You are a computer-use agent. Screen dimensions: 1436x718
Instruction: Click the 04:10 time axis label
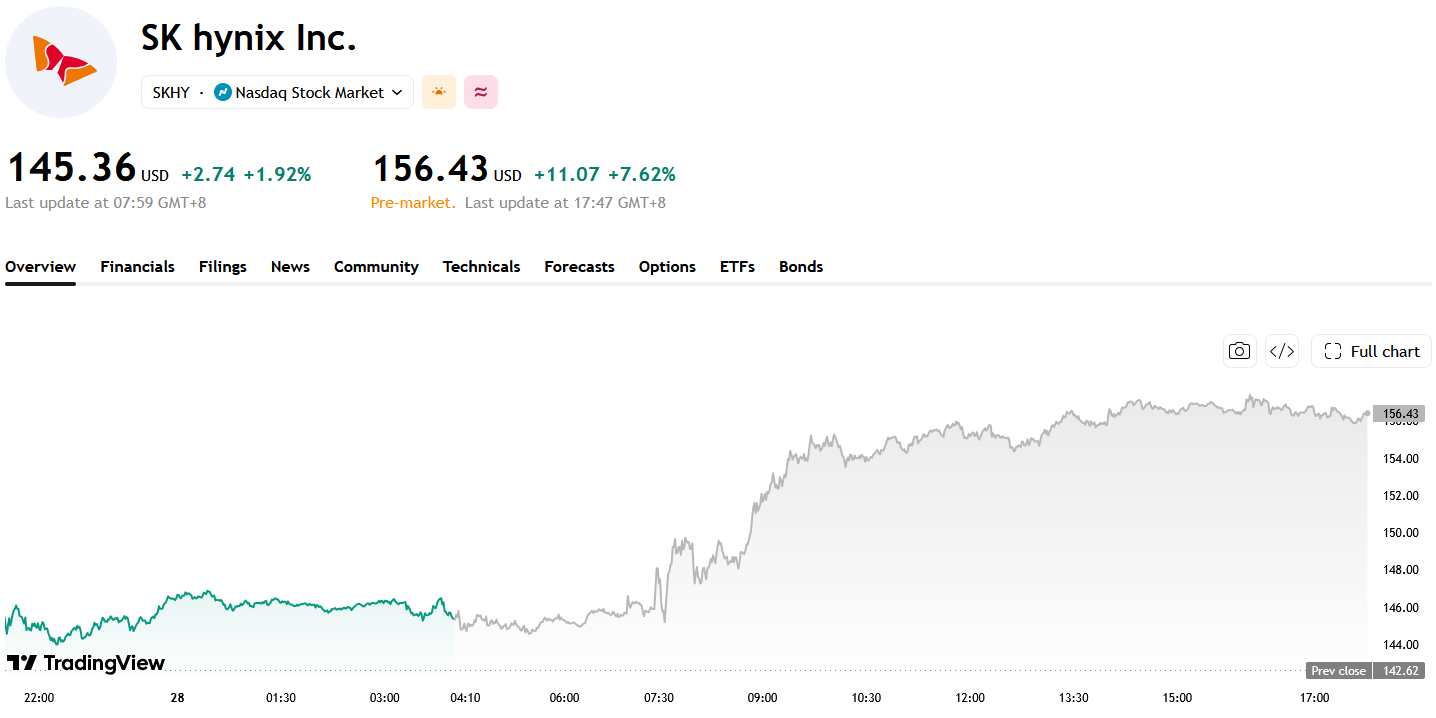pos(465,698)
